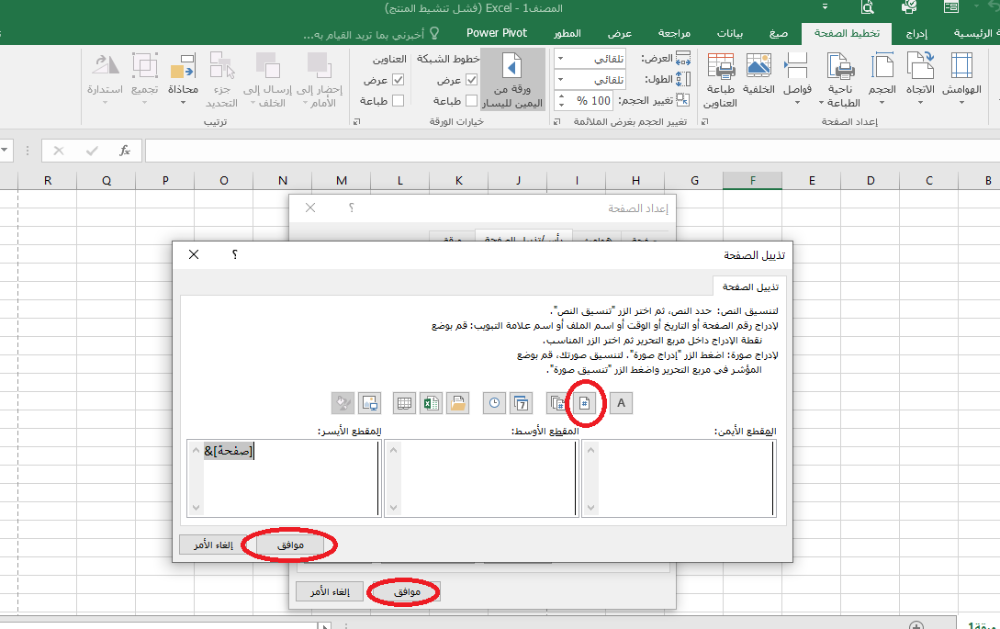
Task: Open the Power Pivot ribbon tab
Action: [496, 33]
